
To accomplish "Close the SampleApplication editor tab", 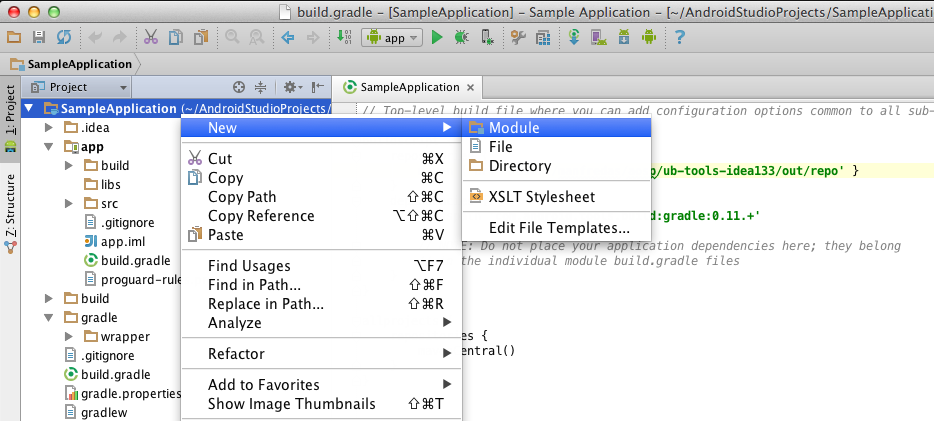I will click(471, 88).
